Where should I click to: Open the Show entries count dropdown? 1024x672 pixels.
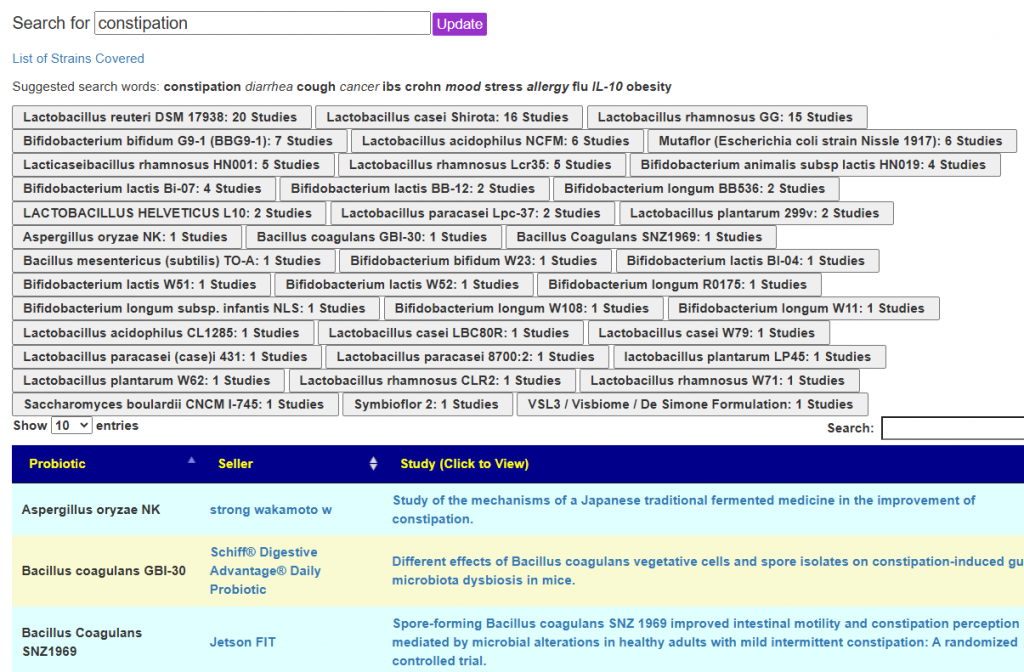pyautogui.click(x=72, y=426)
